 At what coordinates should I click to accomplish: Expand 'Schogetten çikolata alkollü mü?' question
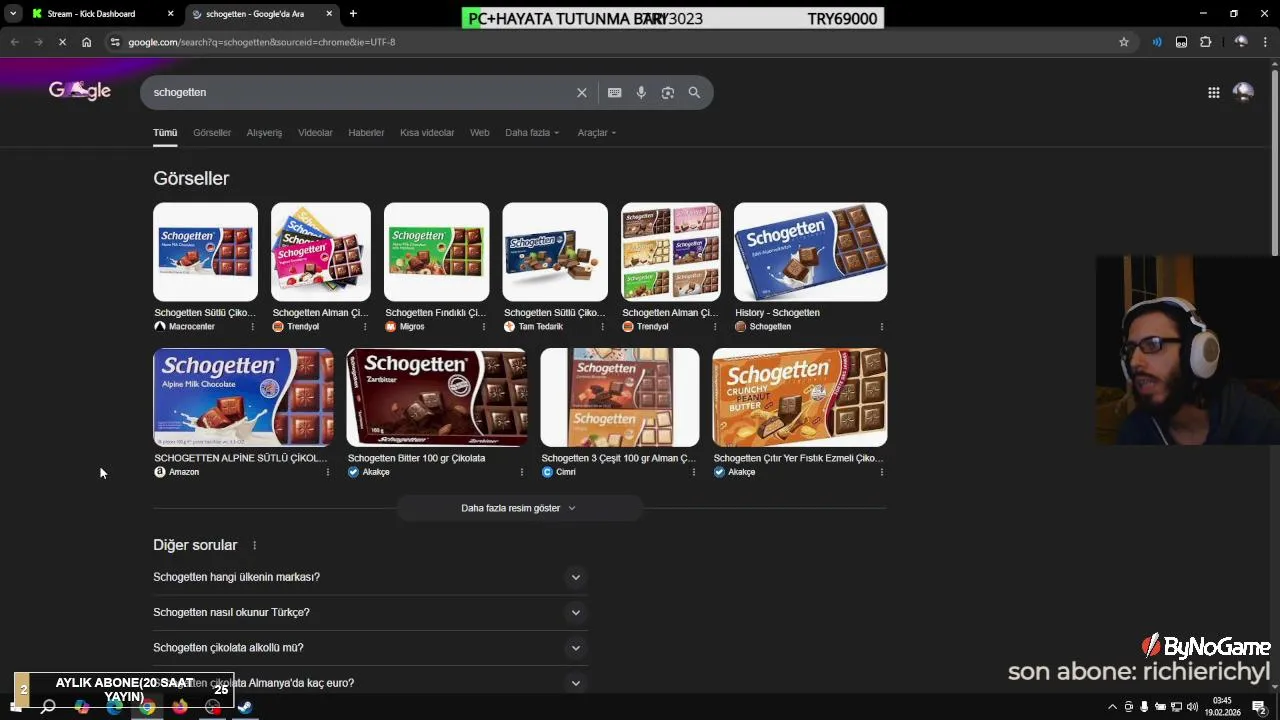coord(370,648)
